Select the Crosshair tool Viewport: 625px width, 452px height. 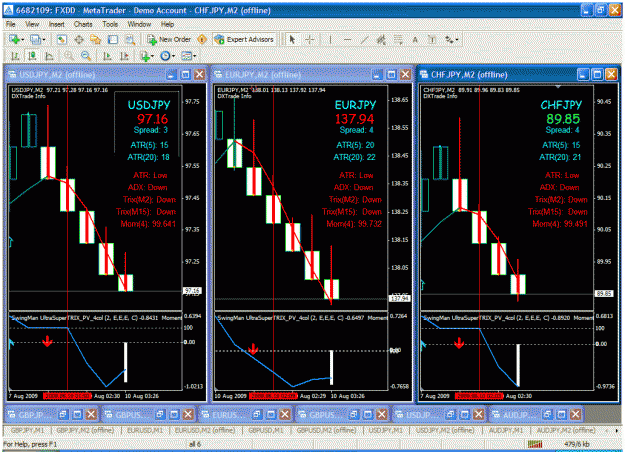310,39
